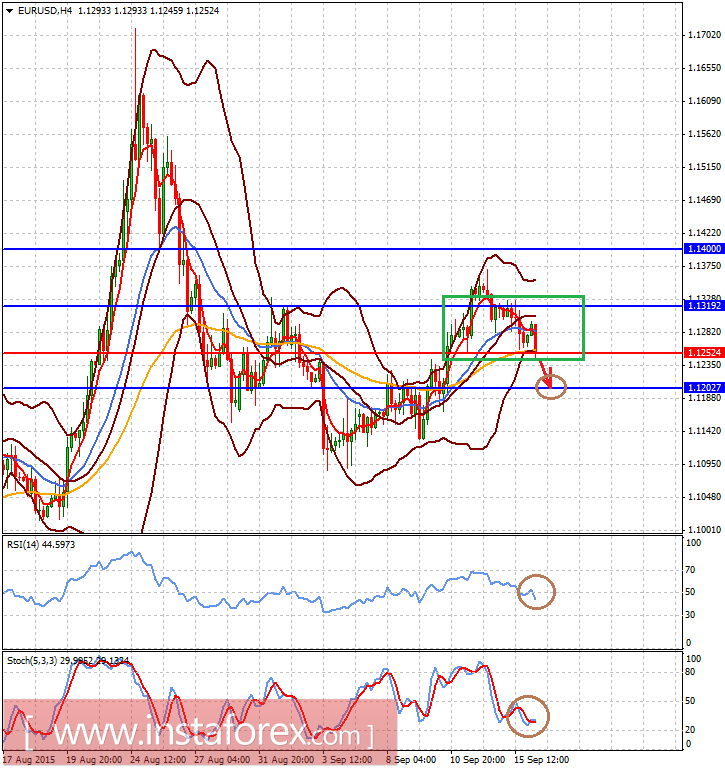Click the 17 Aug 2015 date label
Image resolution: width=725 pixels, height=768 pixels.
coord(28,759)
